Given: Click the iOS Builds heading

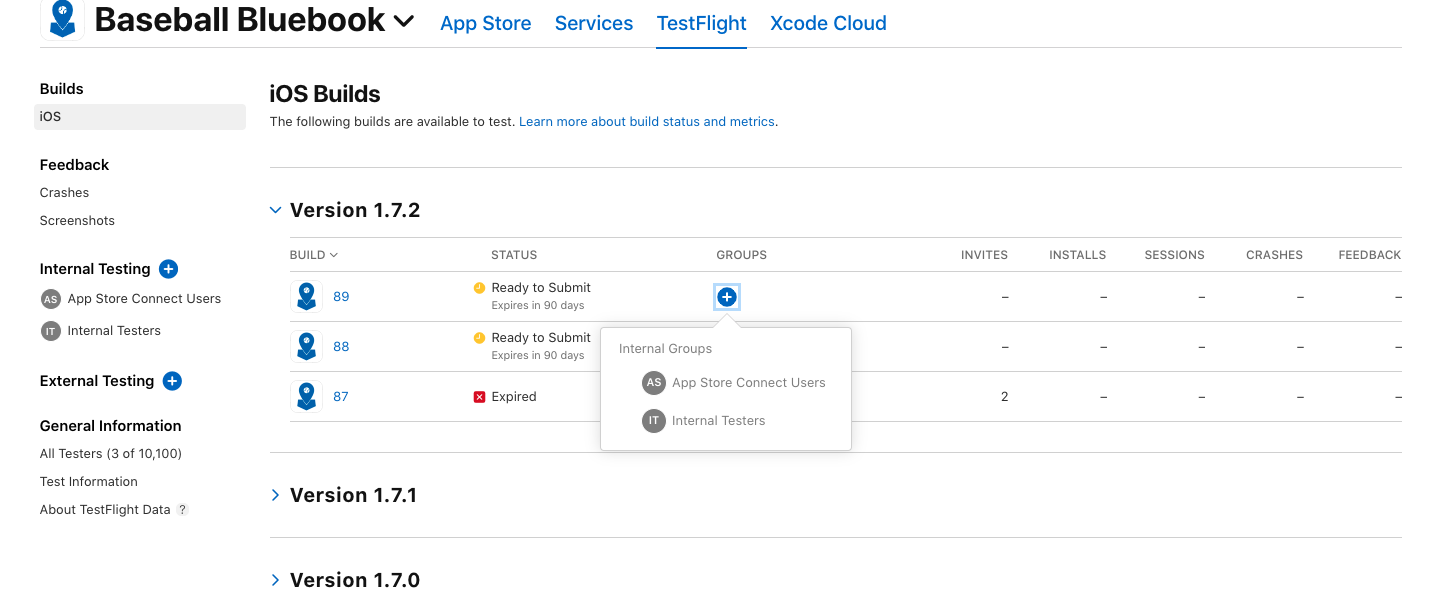Looking at the screenshot, I should coord(325,94).
